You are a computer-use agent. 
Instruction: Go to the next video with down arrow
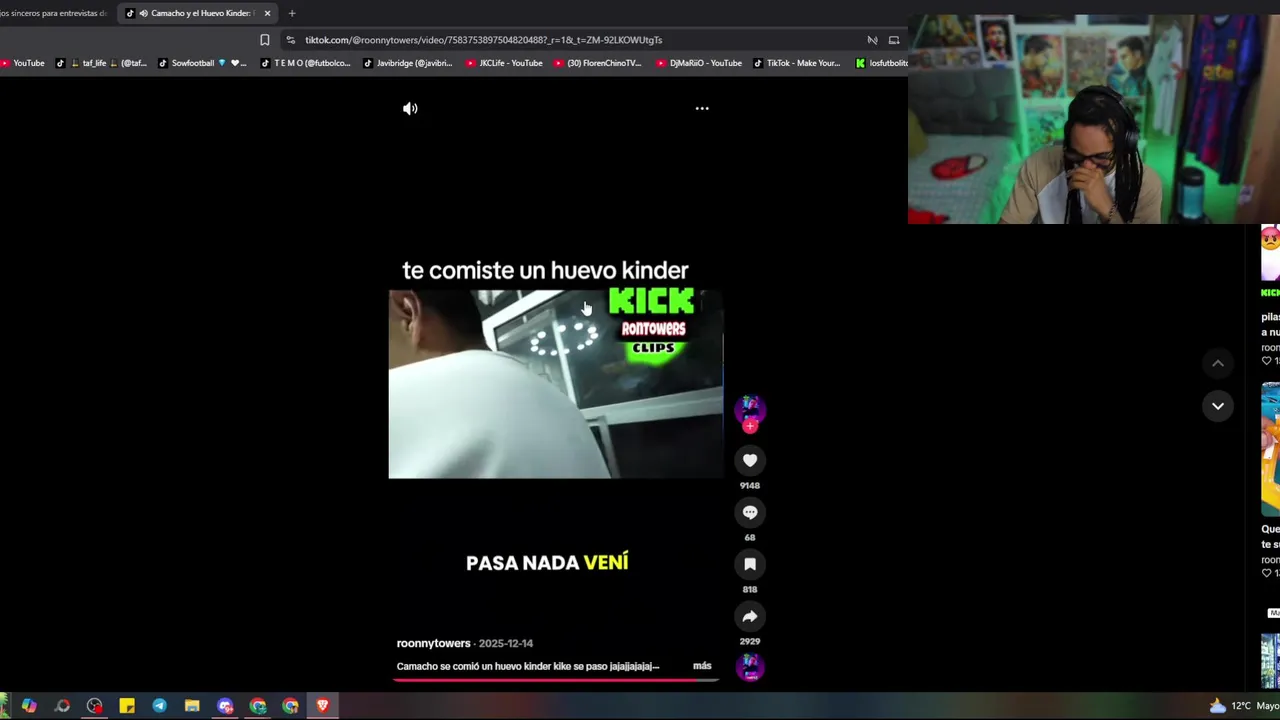(1218, 406)
